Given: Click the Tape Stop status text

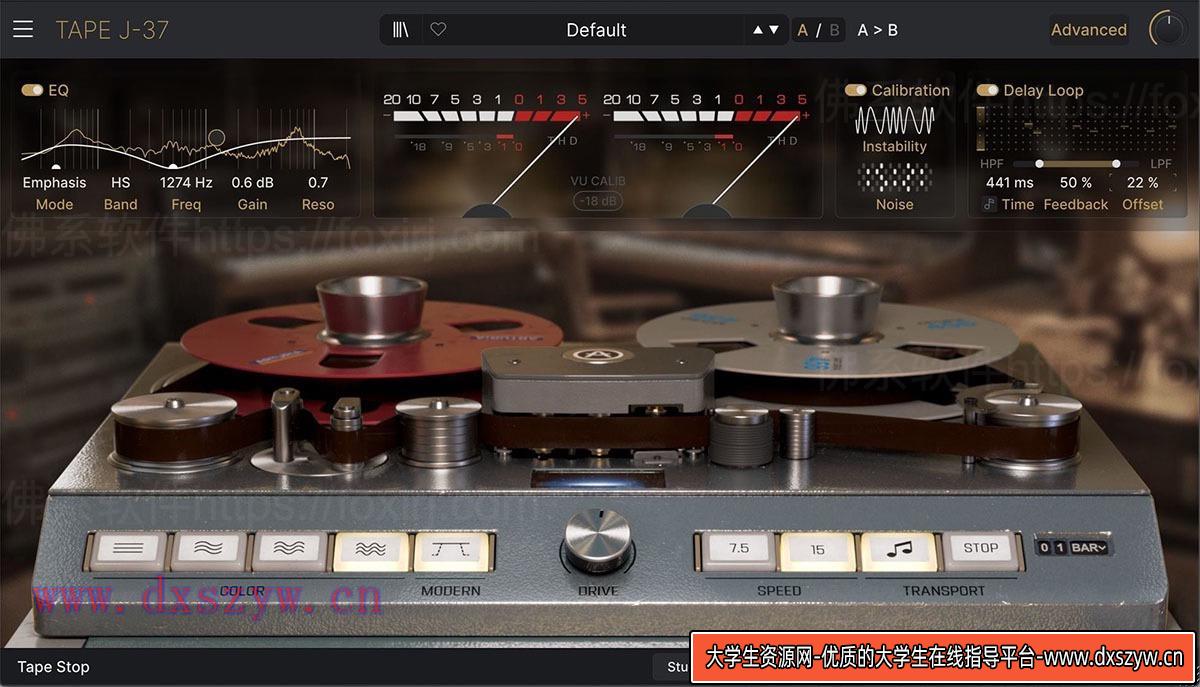Looking at the screenshot, I should click(53, 667).
